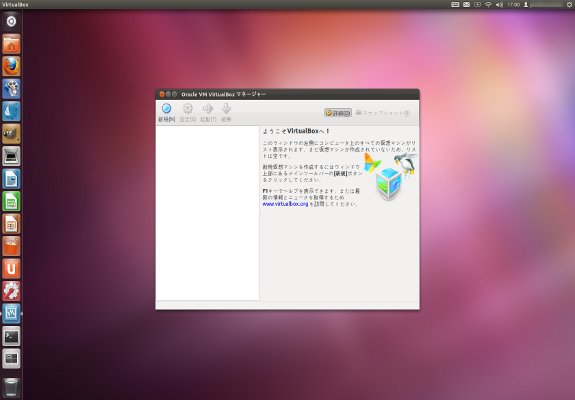Screen dimensions: 575x400
Task: Close the Oracle VM VirtualBox Manager window
Action: [x=162, y=94]
